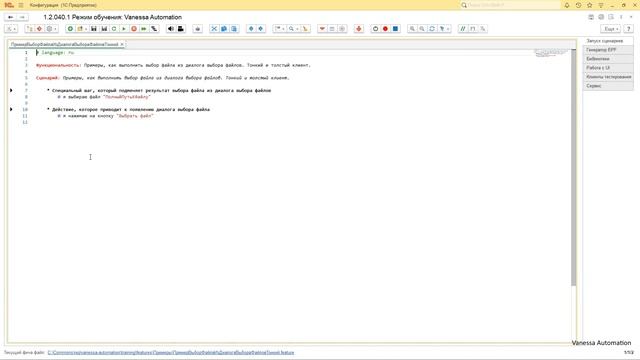Image resolution: width=640 pixels, height=360 pixels.
Task: Click the green fast-forward run icon
Action: click(144, 29)
